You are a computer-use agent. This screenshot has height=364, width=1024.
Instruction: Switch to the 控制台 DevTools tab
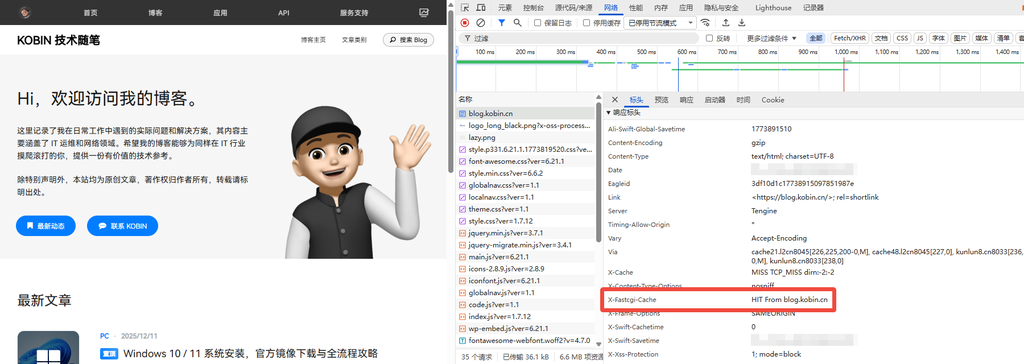533,8
